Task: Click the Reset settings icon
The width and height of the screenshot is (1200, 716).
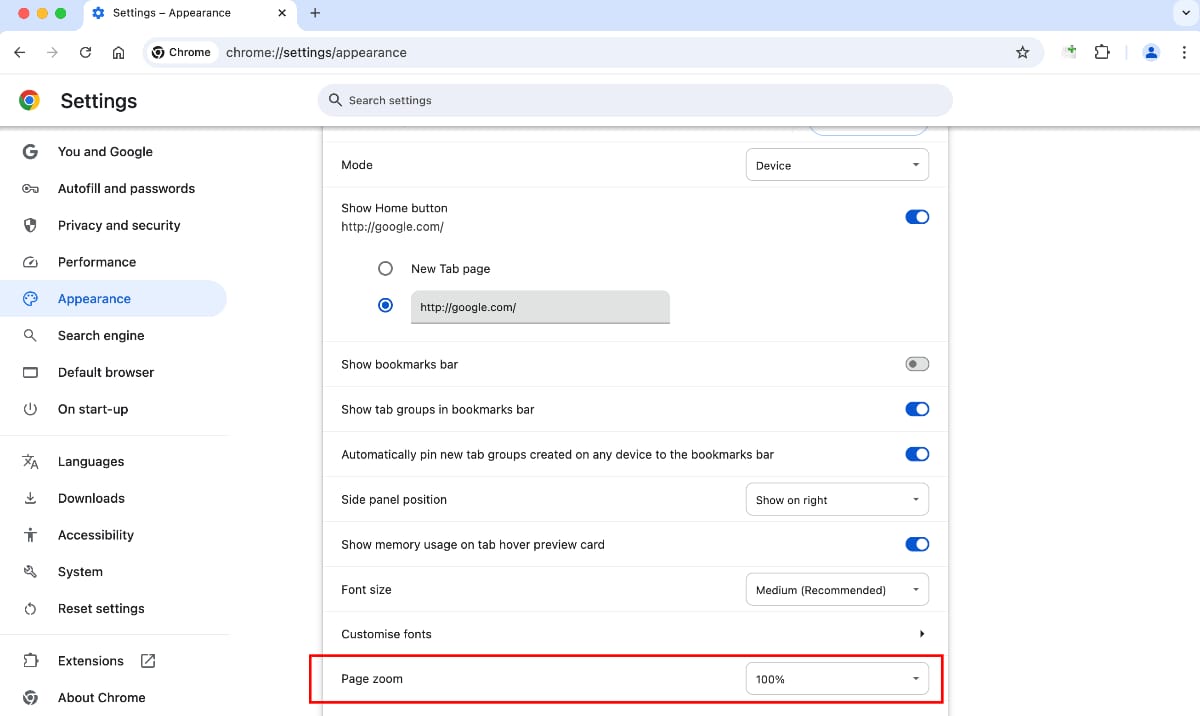Action: pos(31,608)
